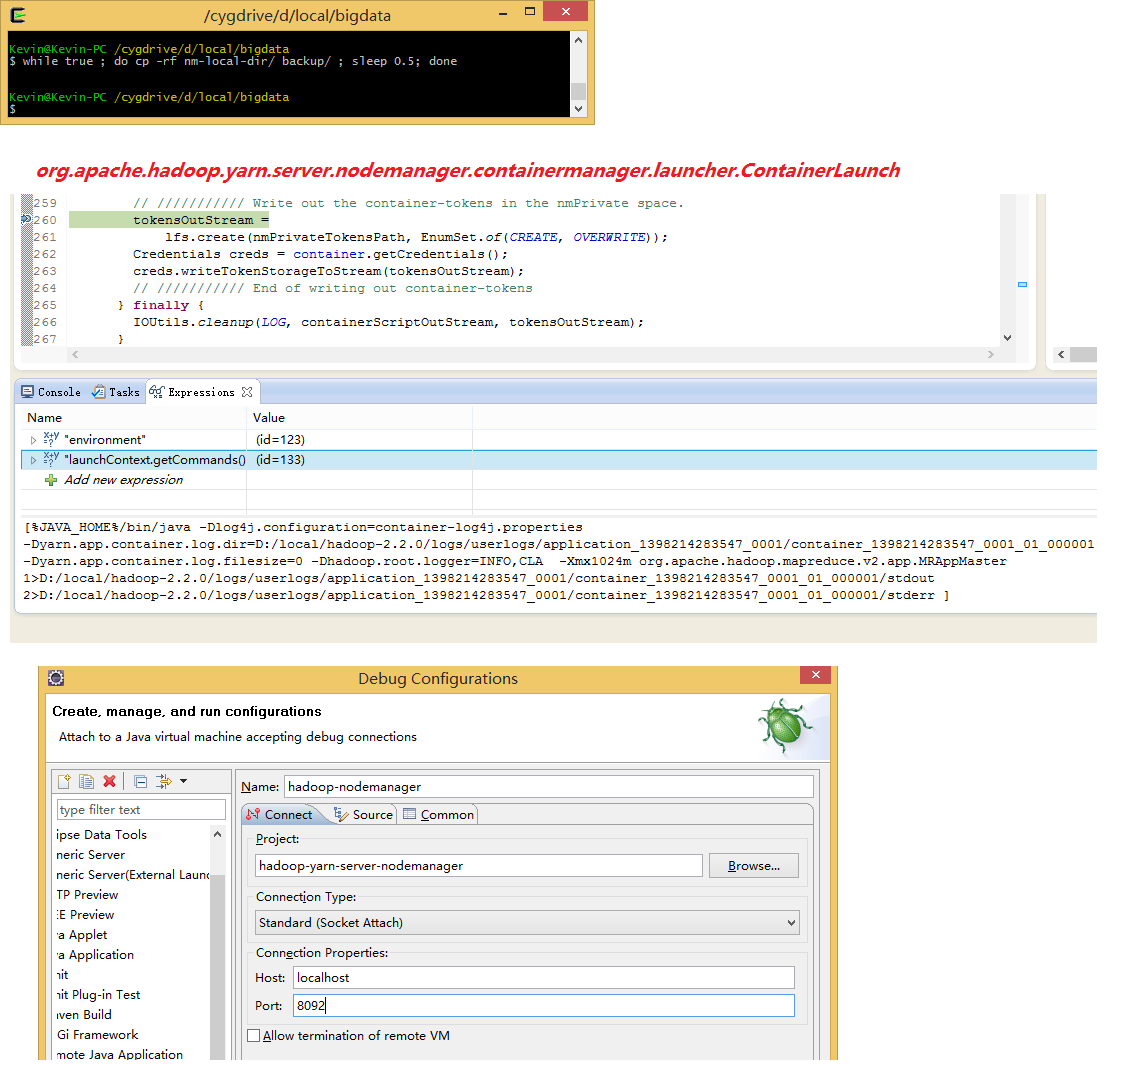
Task: Click the Project field hadoop-yarn-server-nodemanager
Action: [x=479, y=865]
